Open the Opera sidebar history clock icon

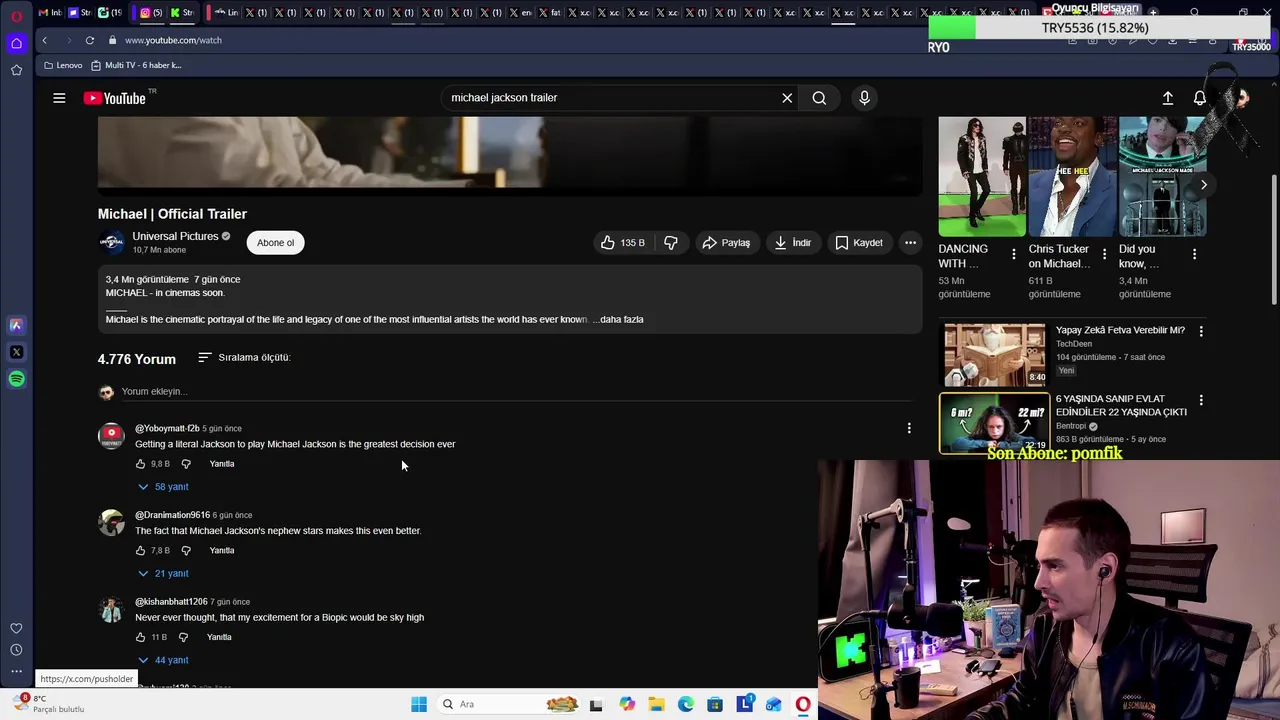(16, 650)
